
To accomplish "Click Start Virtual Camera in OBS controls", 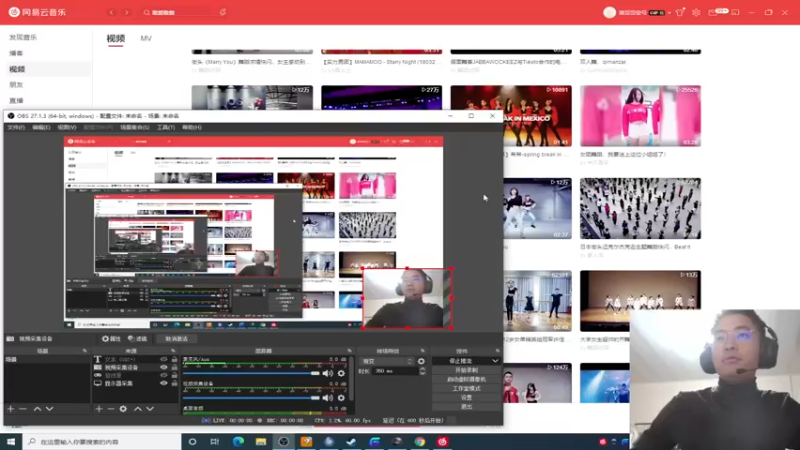I will pyautogui.click(x=466, y=379).
